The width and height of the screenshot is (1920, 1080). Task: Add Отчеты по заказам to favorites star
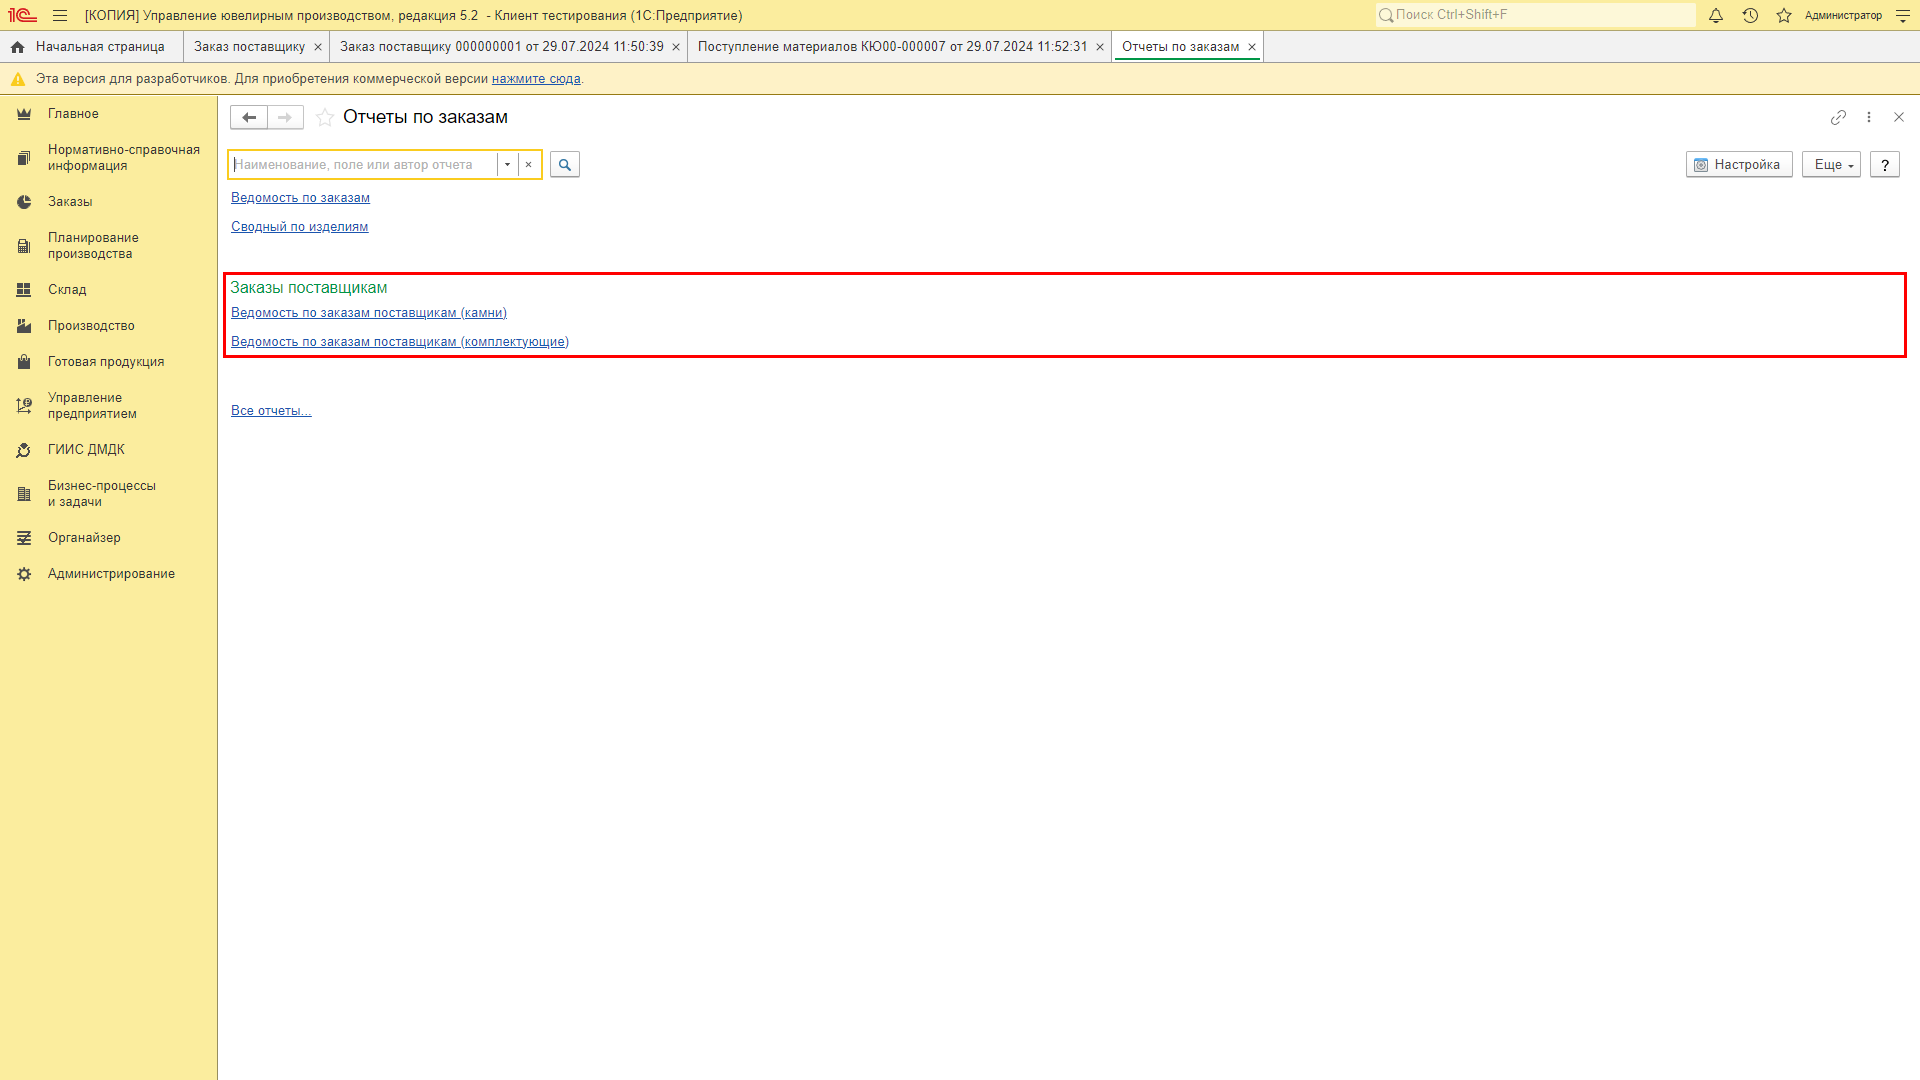point(325,117)
